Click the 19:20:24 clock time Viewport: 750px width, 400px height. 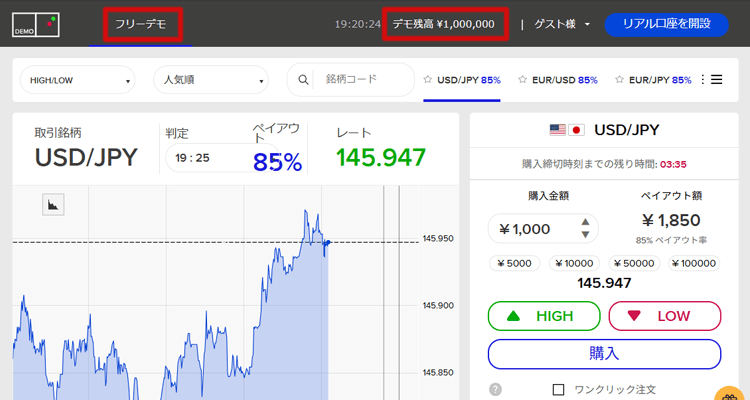[357, 24]
